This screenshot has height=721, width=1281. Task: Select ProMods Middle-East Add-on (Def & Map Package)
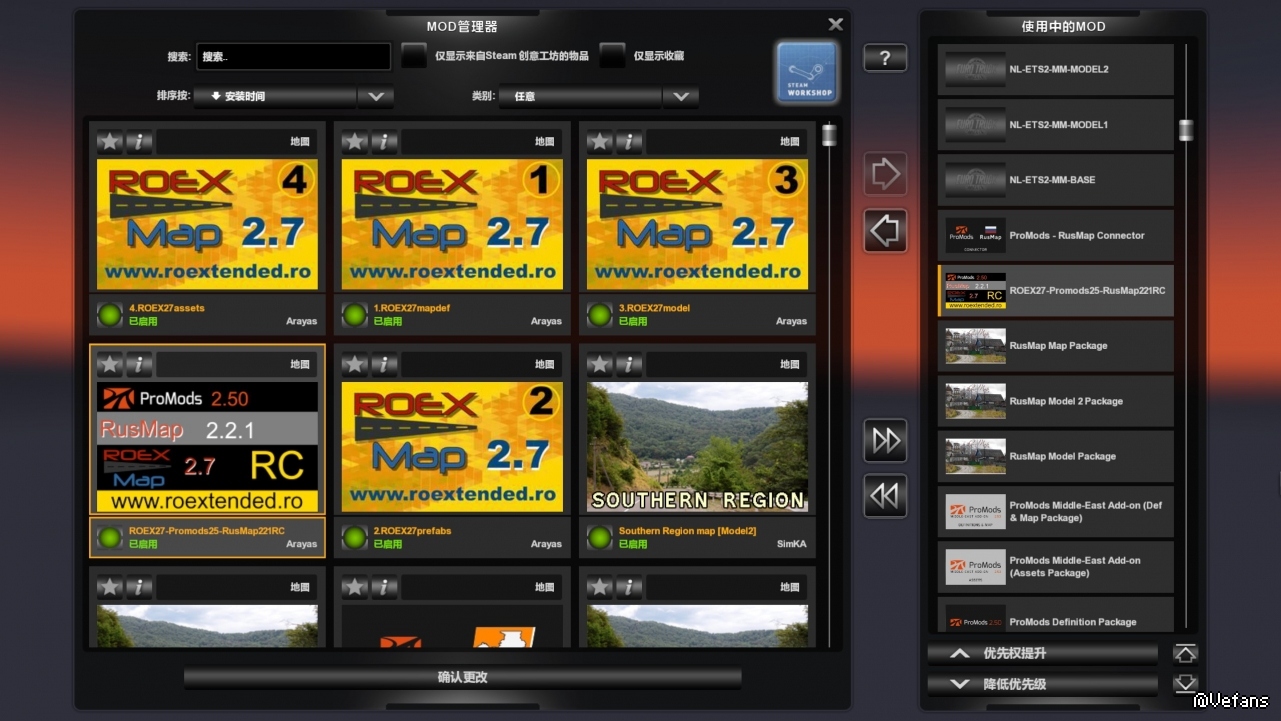tap(1055, 512)
